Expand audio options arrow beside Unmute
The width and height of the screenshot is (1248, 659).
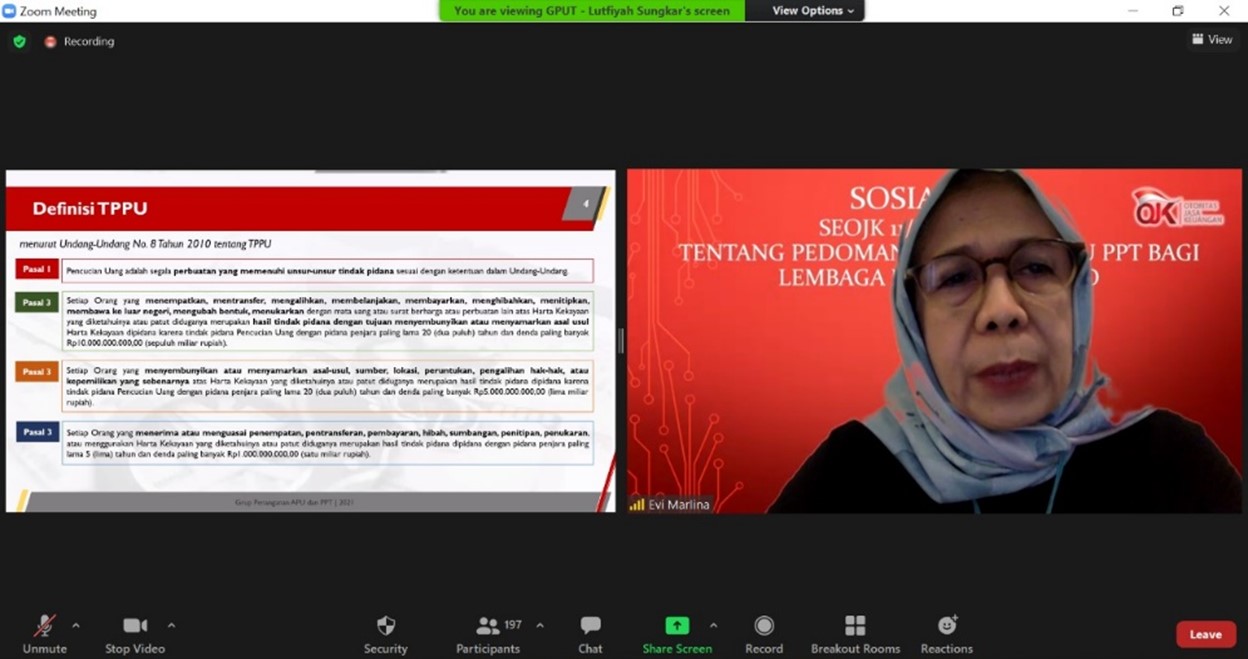pos(76,625)
